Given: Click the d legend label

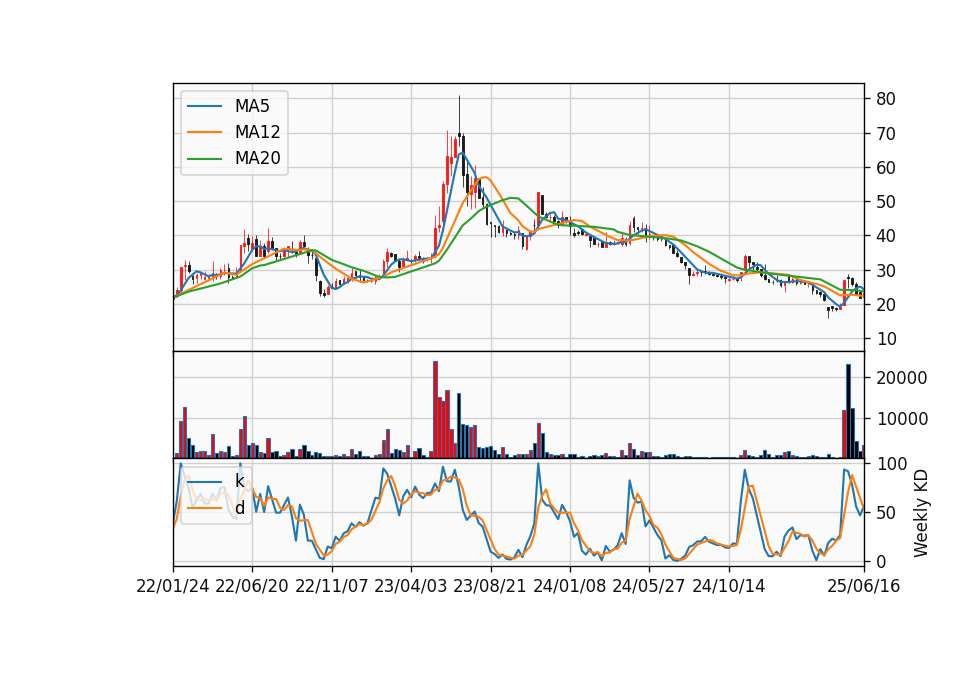Looking at the screenshot, I should coord(239,508).
